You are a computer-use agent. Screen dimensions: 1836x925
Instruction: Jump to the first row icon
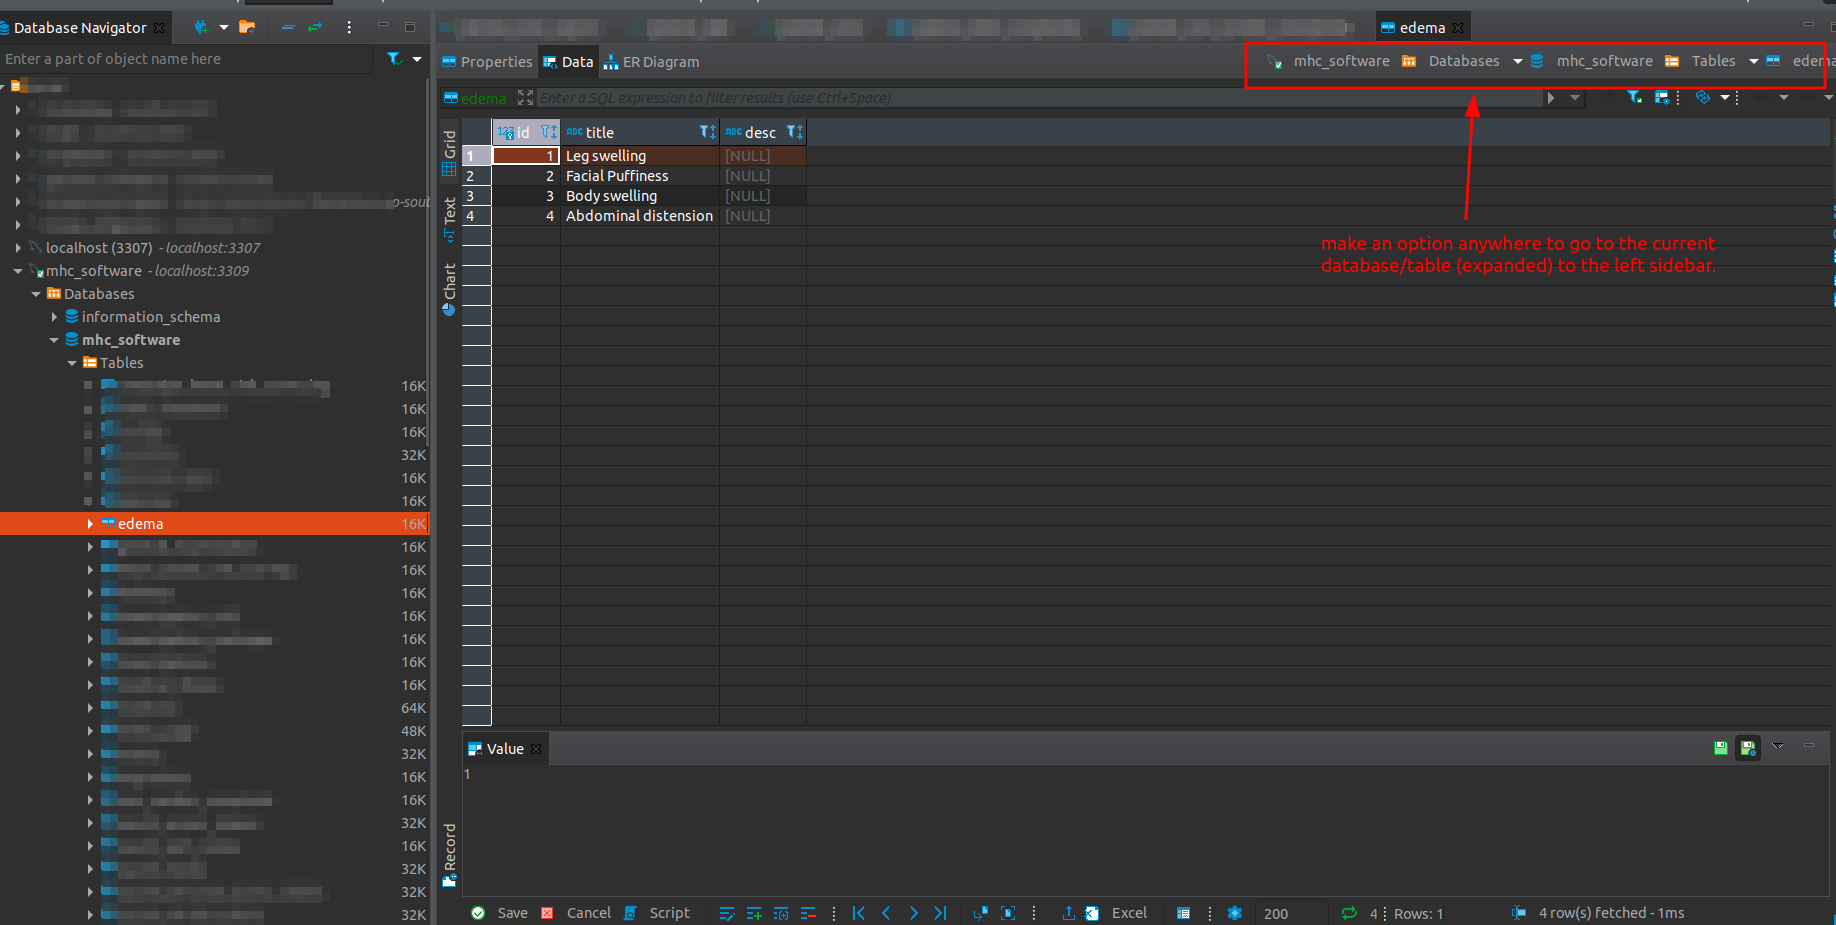(859, 913)
